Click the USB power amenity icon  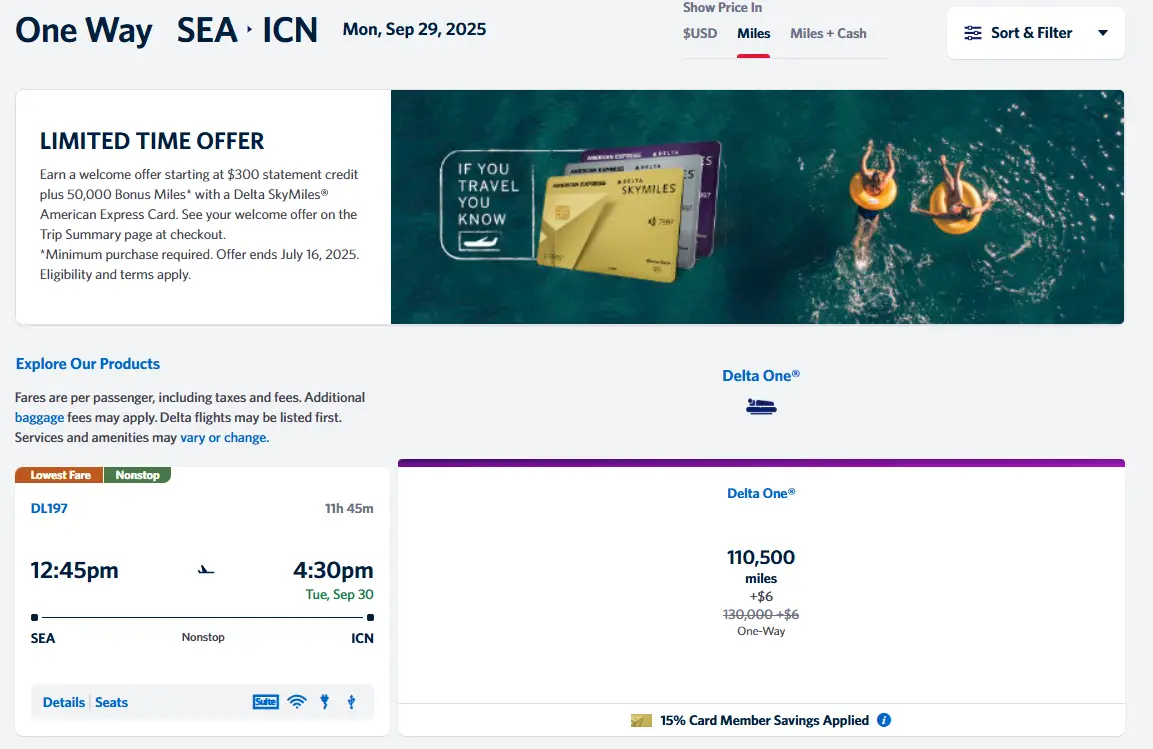coord(351,702)
